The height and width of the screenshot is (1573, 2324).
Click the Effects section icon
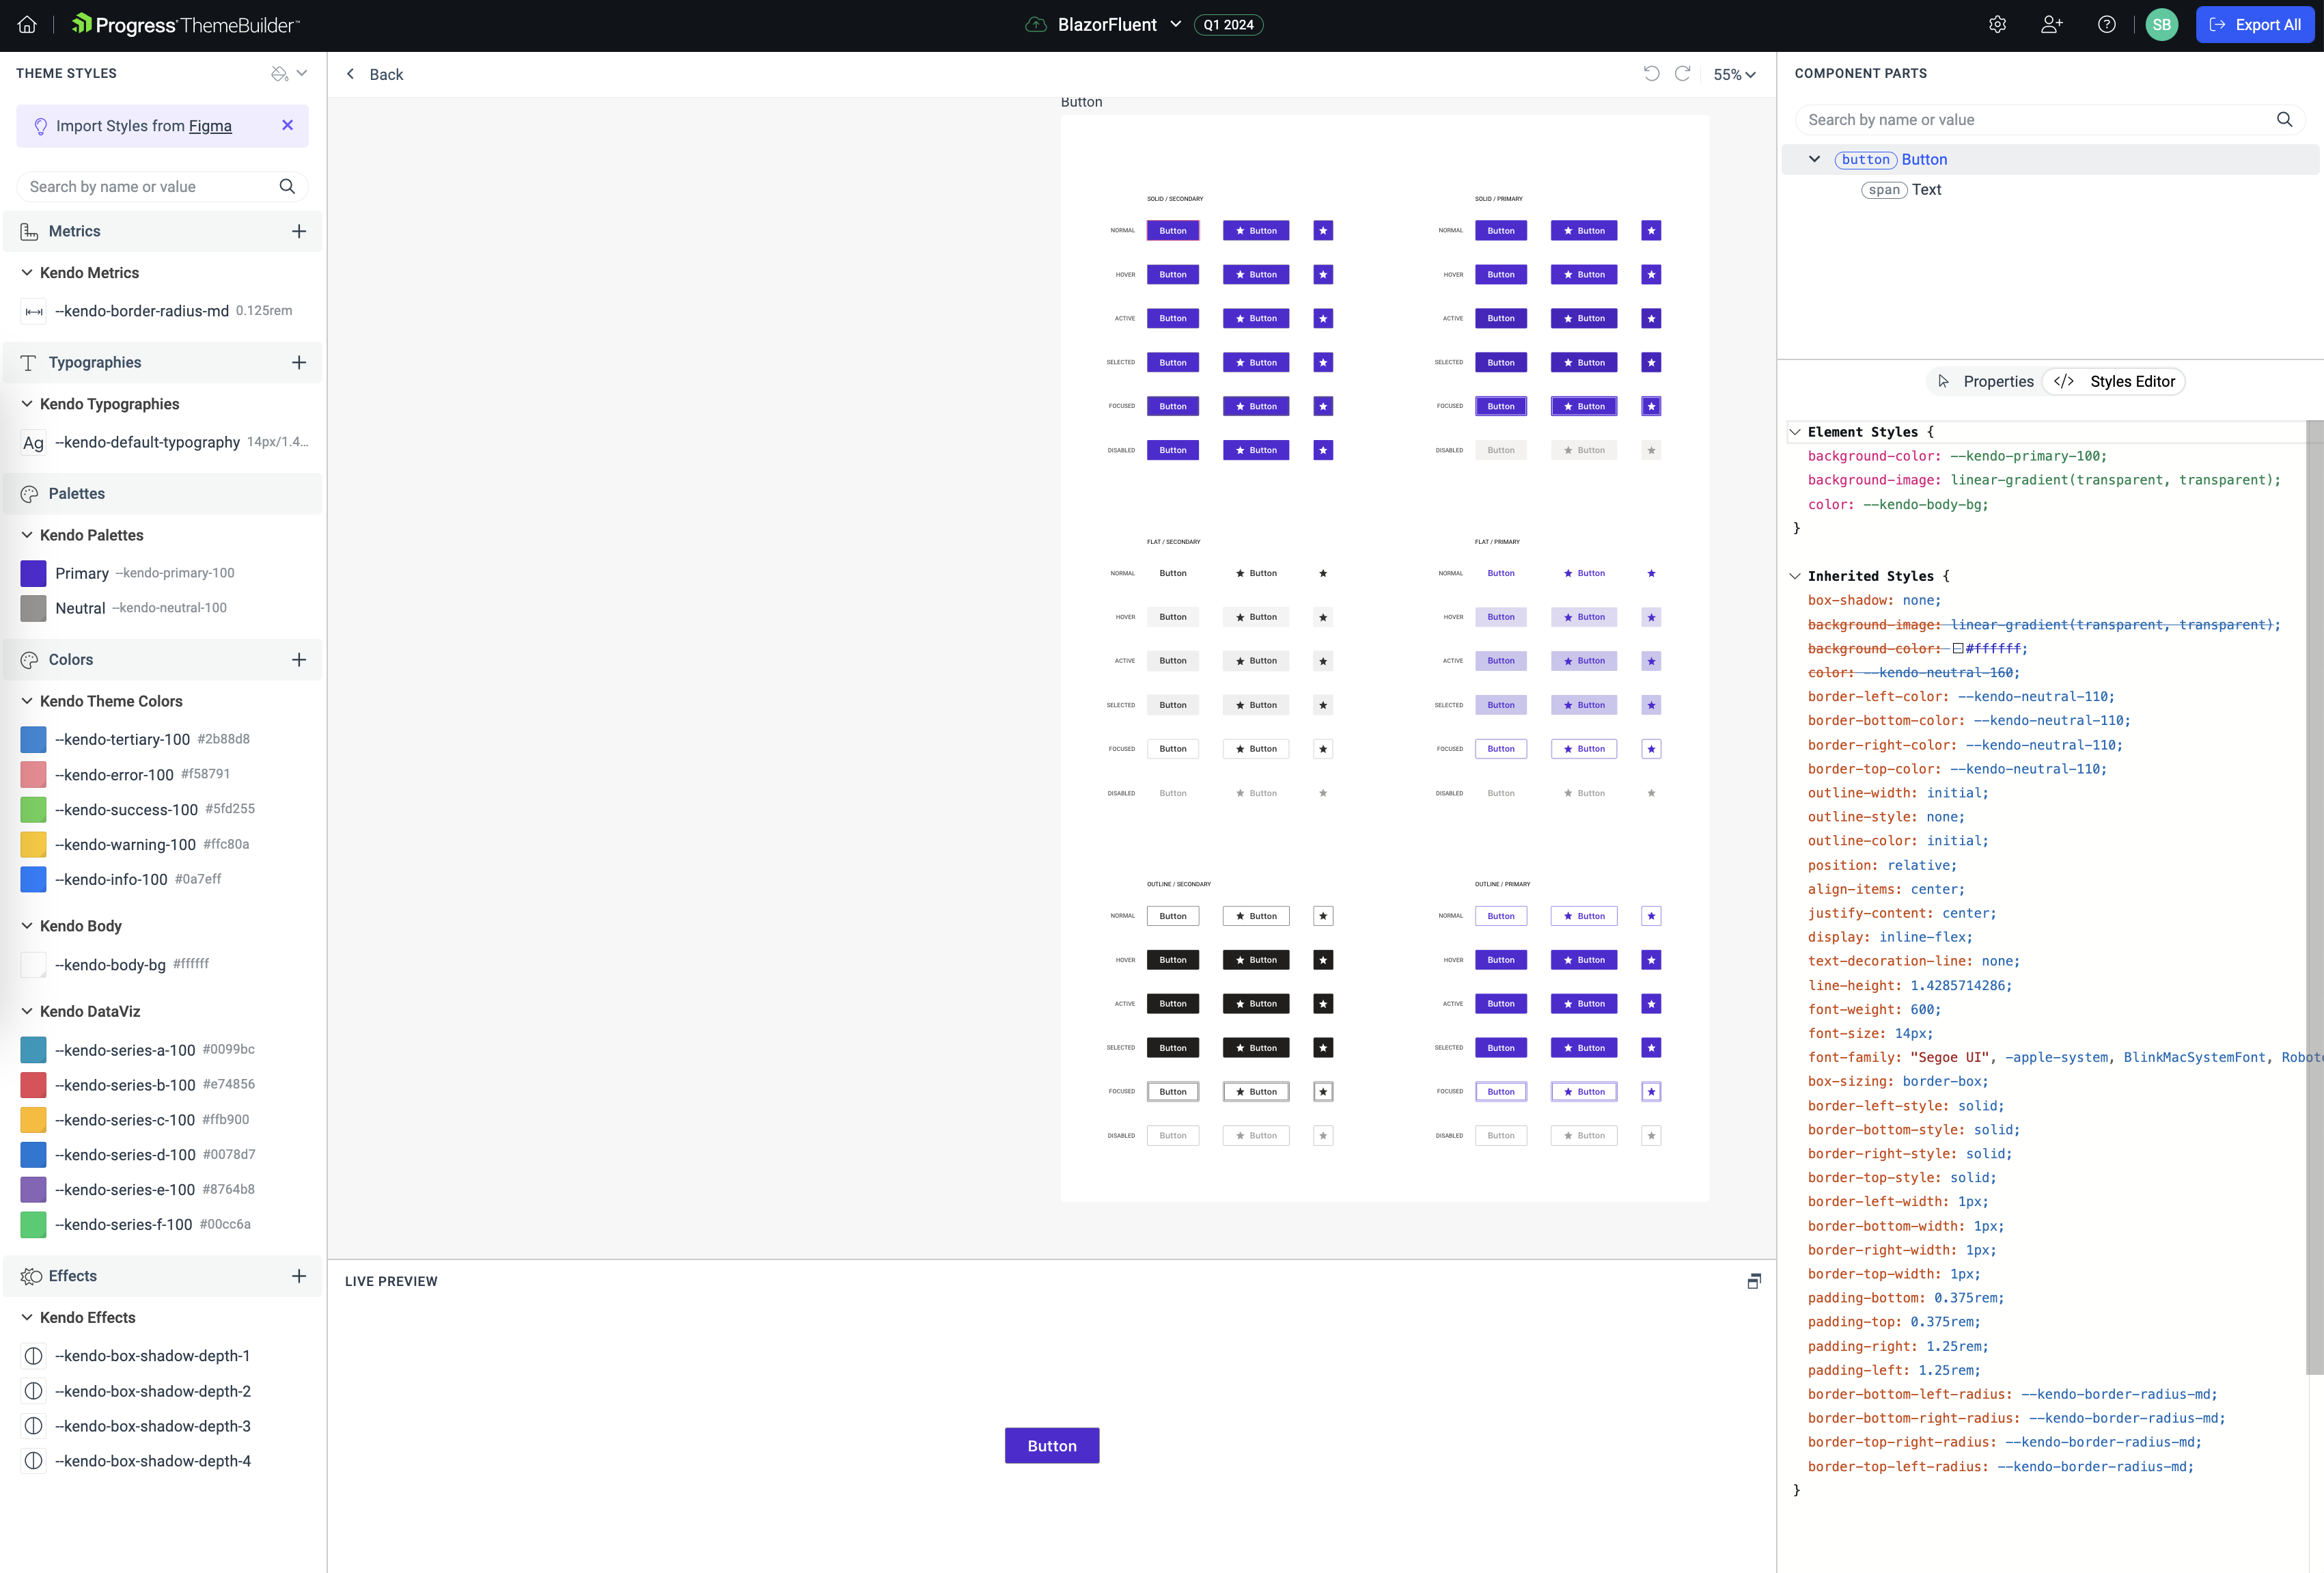(31, 1276)
